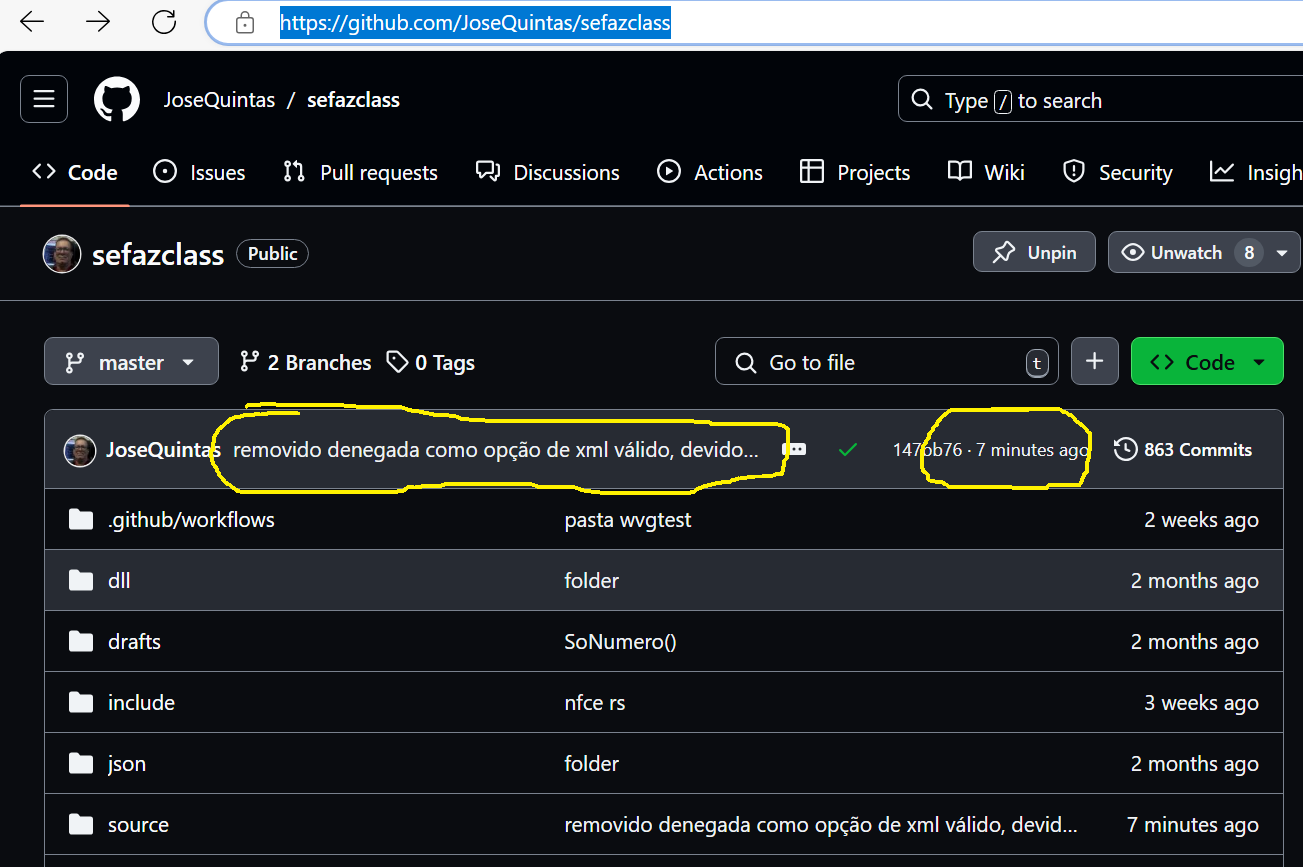Switch to the Code tab
1303x867 pixels.
75,172
